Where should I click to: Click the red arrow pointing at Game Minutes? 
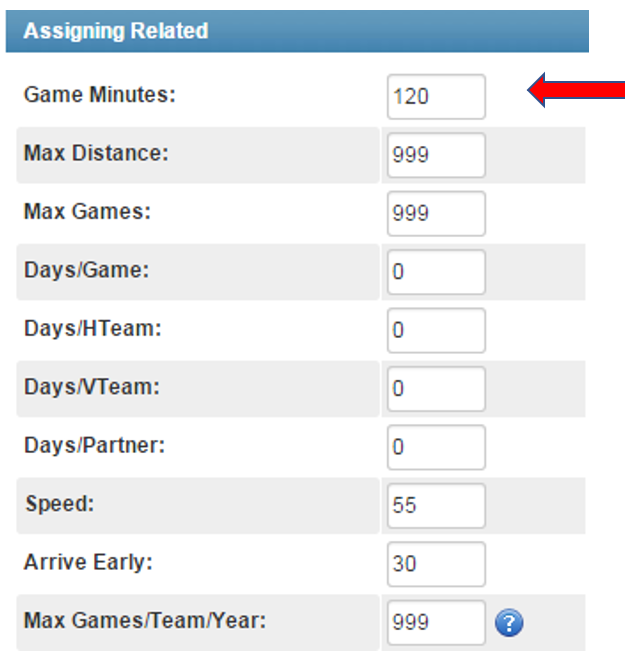coord(576,90)
